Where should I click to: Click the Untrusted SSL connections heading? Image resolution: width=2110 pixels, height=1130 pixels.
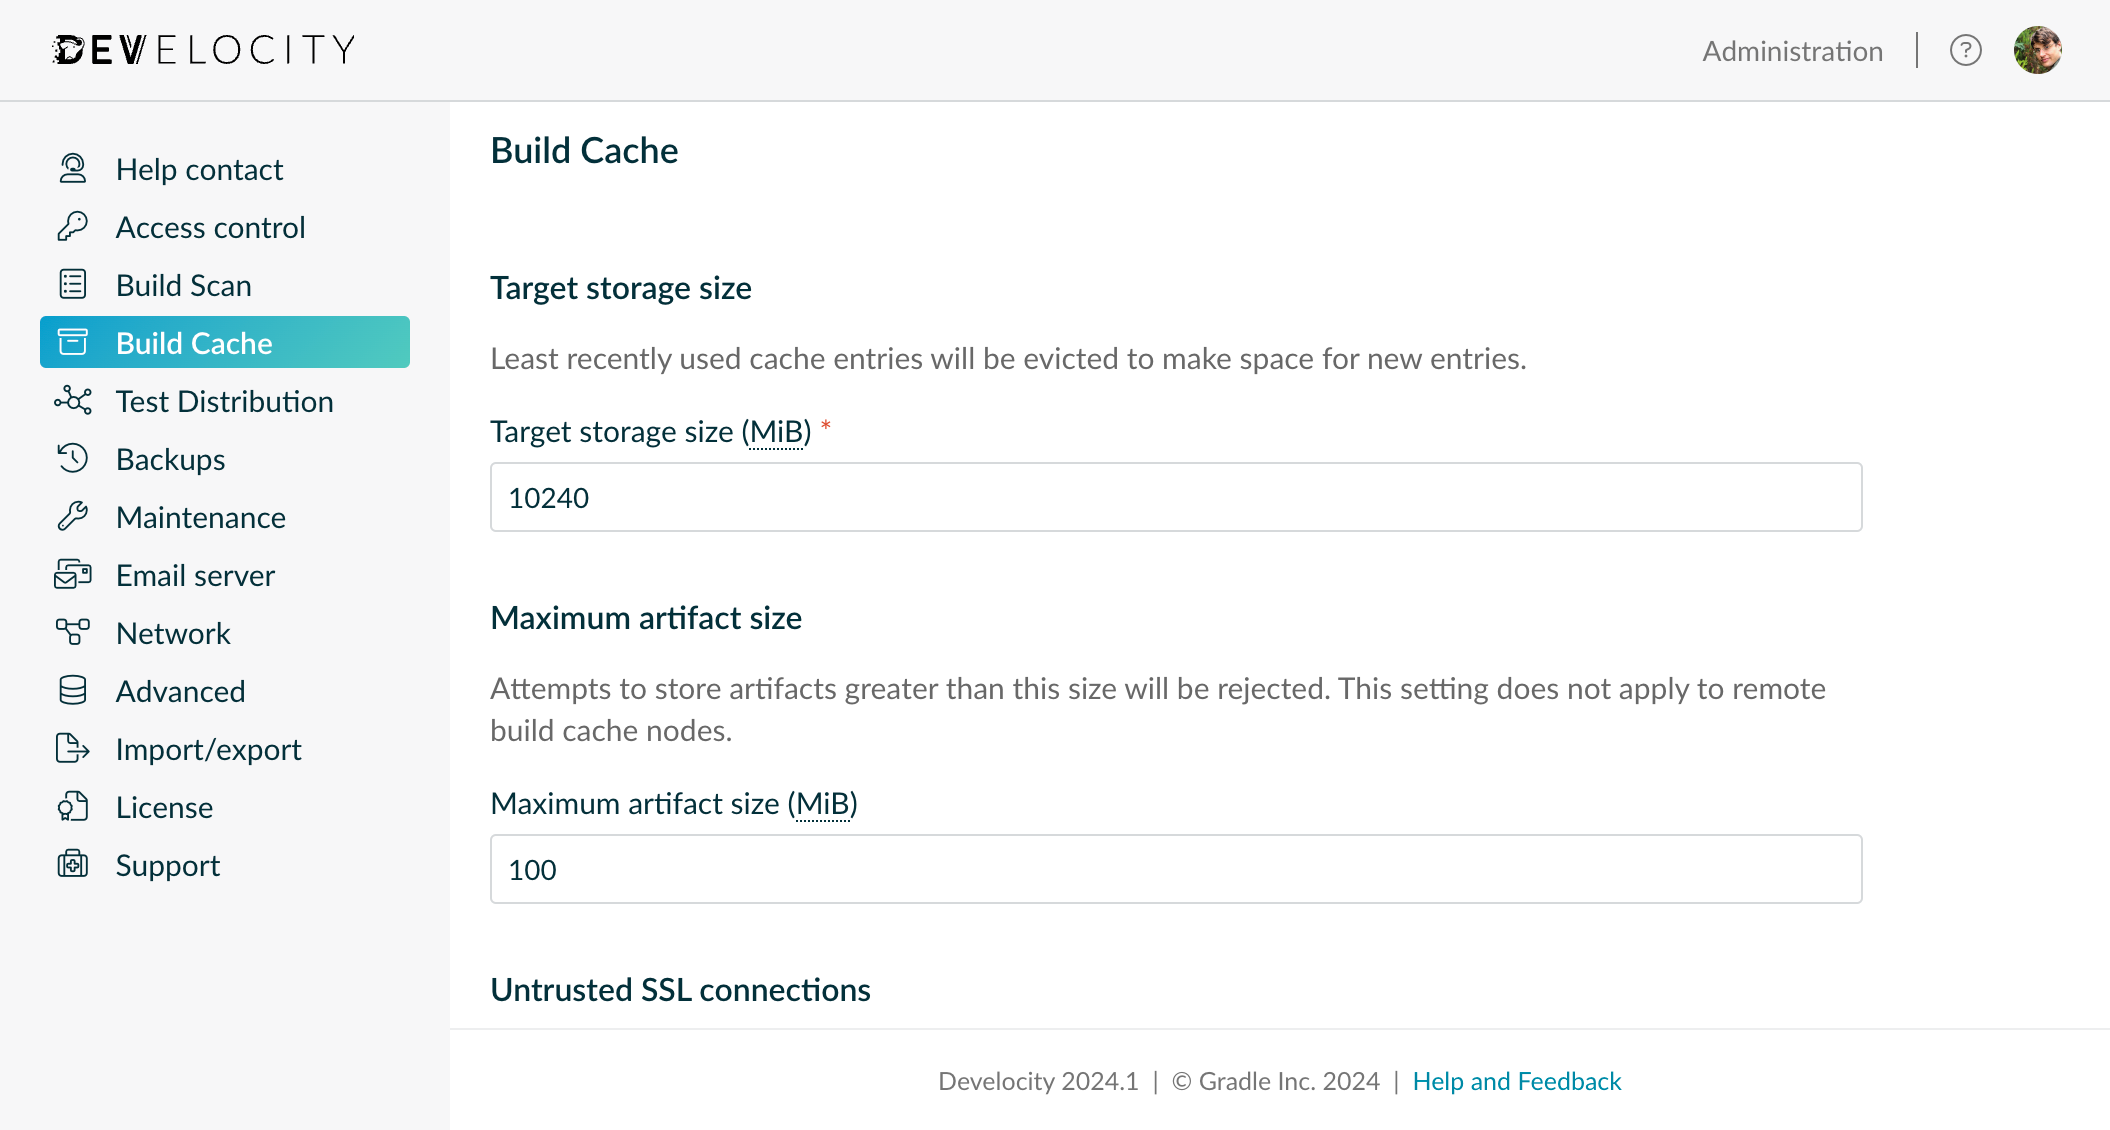tap(680, 990)
